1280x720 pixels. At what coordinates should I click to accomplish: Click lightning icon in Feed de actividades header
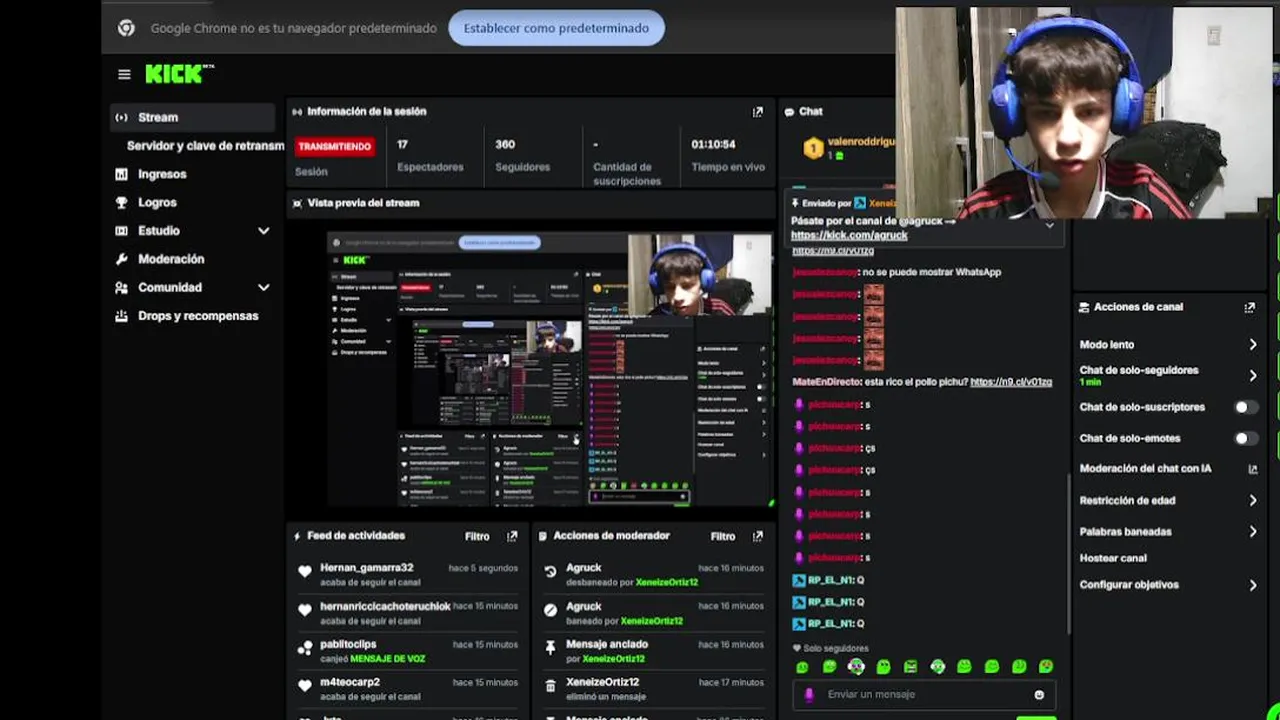pos(297,536)
